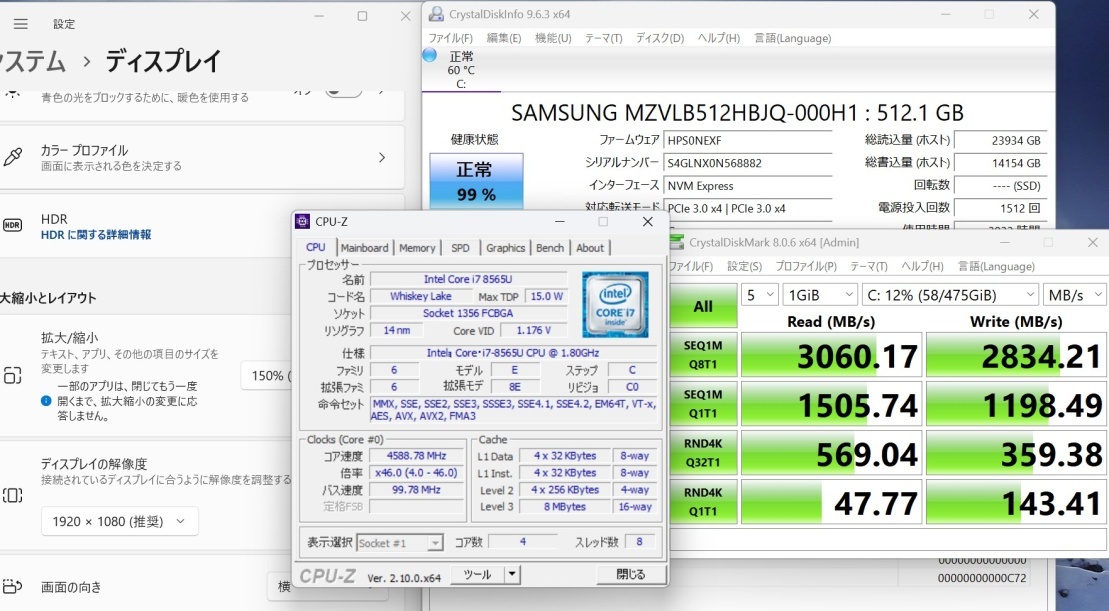Open the 150% scale dropdown
This screenshot has width=1109, height=611.
(x=267, y=376)
